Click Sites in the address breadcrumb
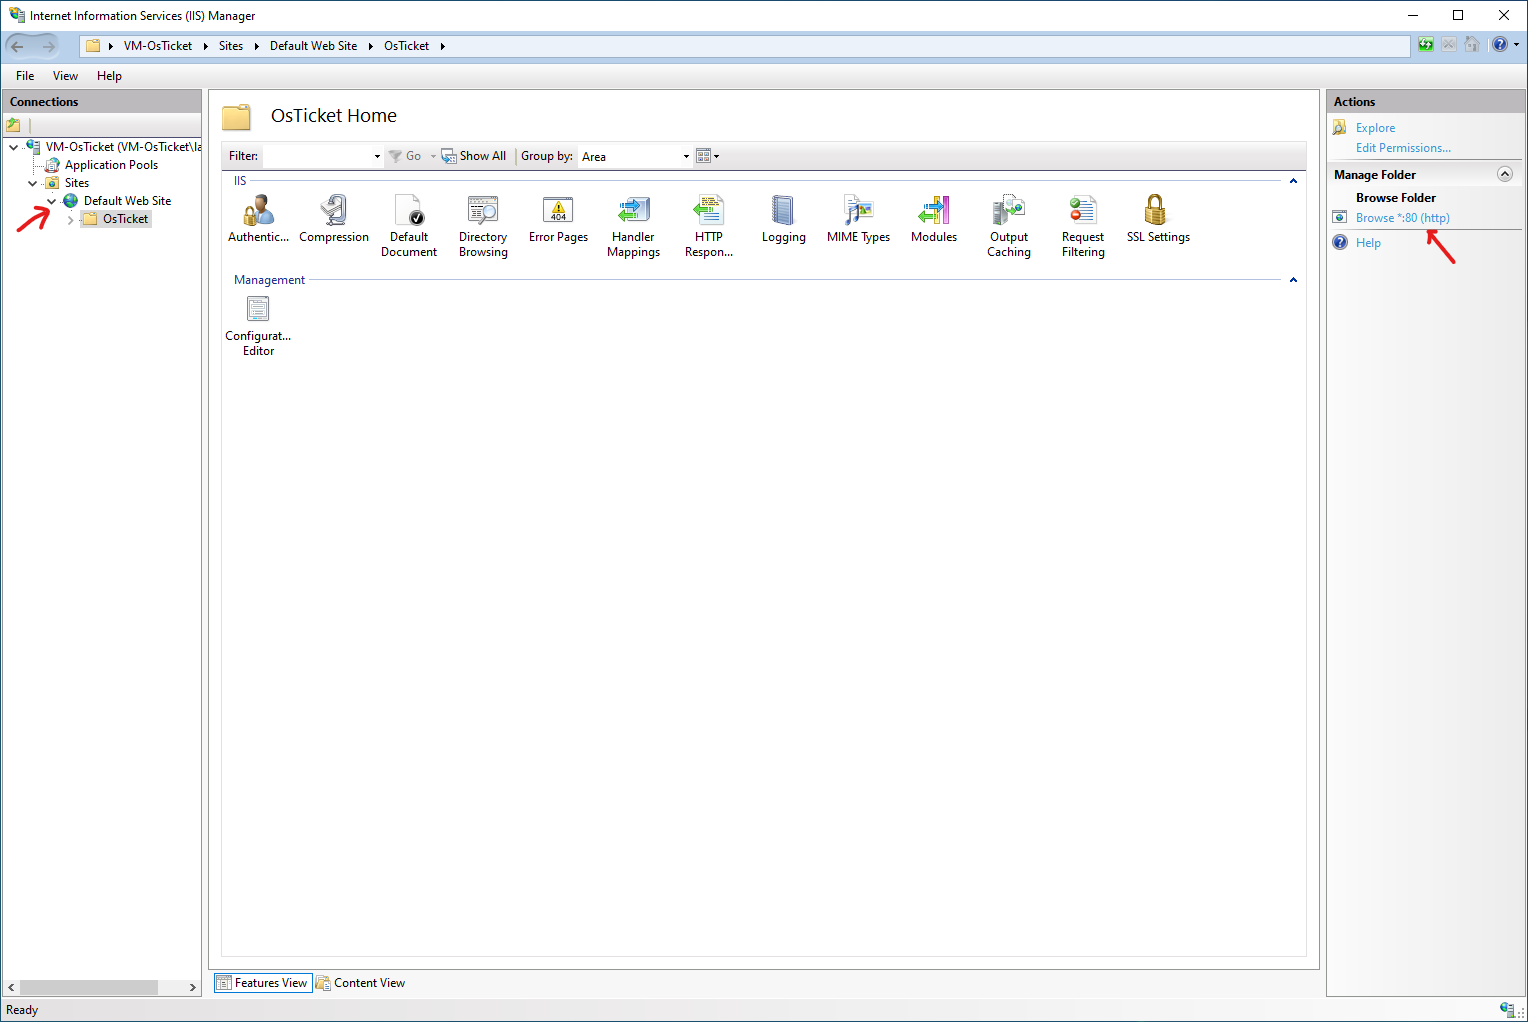1528x1022 pixels. (231, 46)
